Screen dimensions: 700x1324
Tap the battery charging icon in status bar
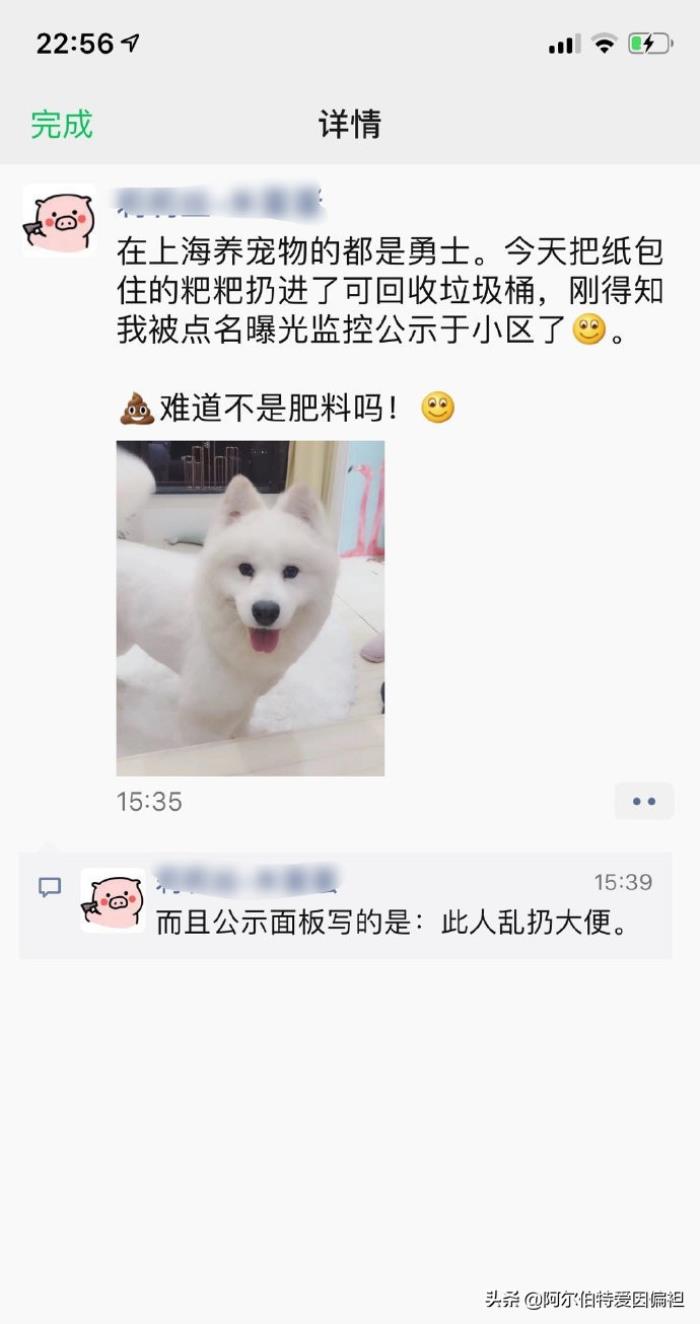[650, 44]
